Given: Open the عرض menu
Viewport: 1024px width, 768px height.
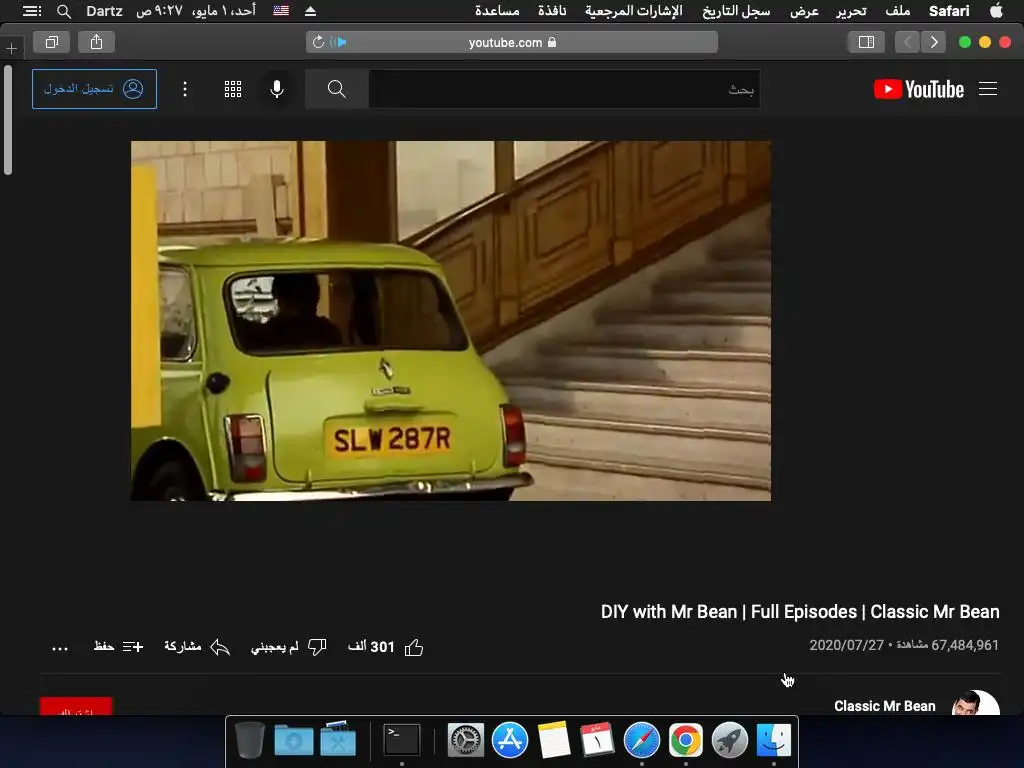Looking at the screenshot, I should click(x=805, y=10).
